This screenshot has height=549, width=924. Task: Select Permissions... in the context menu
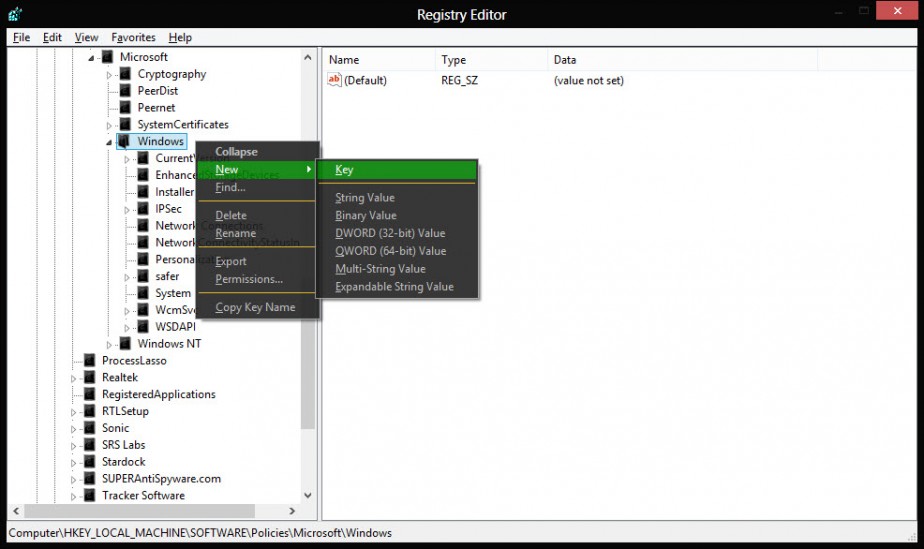(x=257, y=279)
